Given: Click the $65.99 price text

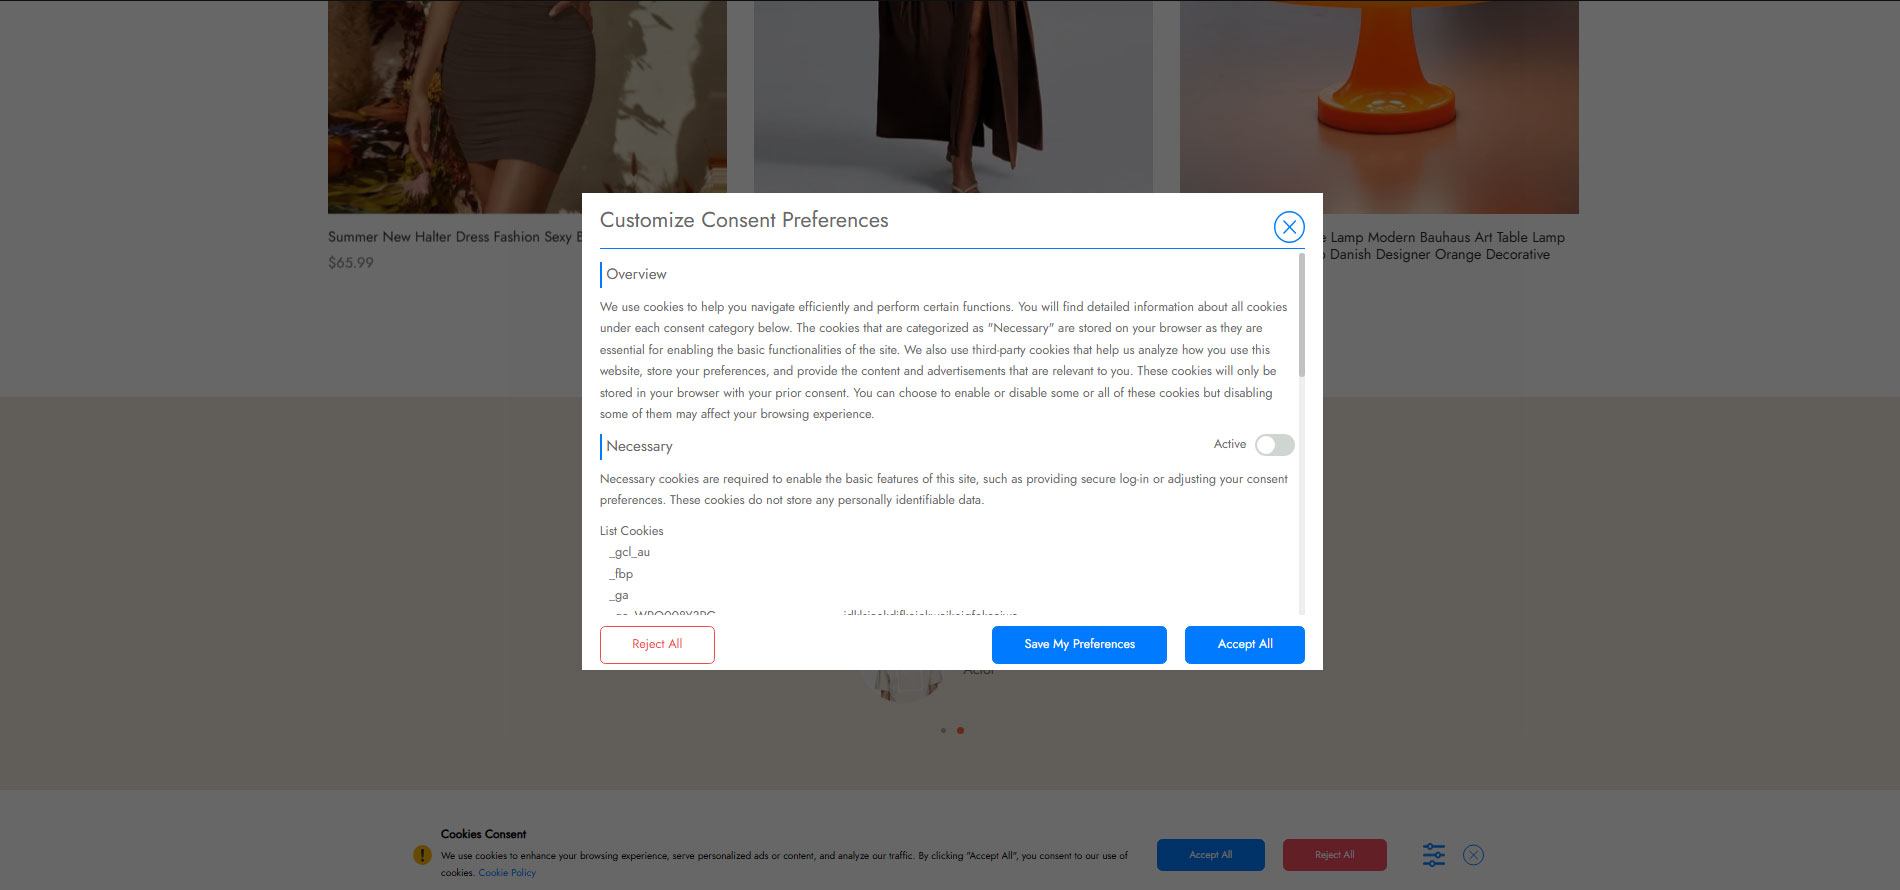Looking at the screenshot, I should (351, 263).
